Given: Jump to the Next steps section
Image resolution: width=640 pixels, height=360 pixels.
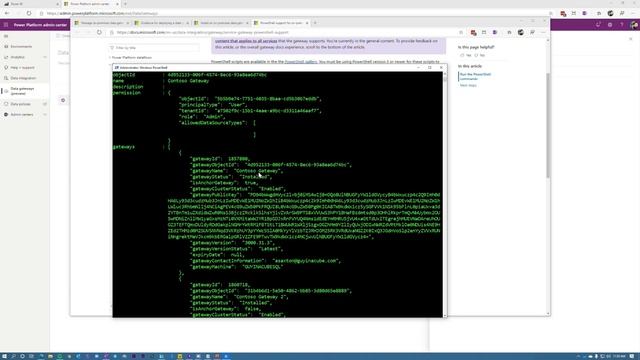Looking at the screenshot, I should click(468, 85).
